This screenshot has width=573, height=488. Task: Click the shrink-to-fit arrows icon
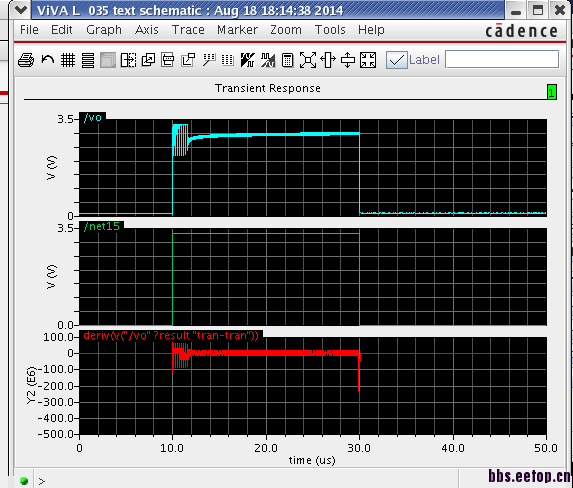[x=368, y=60]
